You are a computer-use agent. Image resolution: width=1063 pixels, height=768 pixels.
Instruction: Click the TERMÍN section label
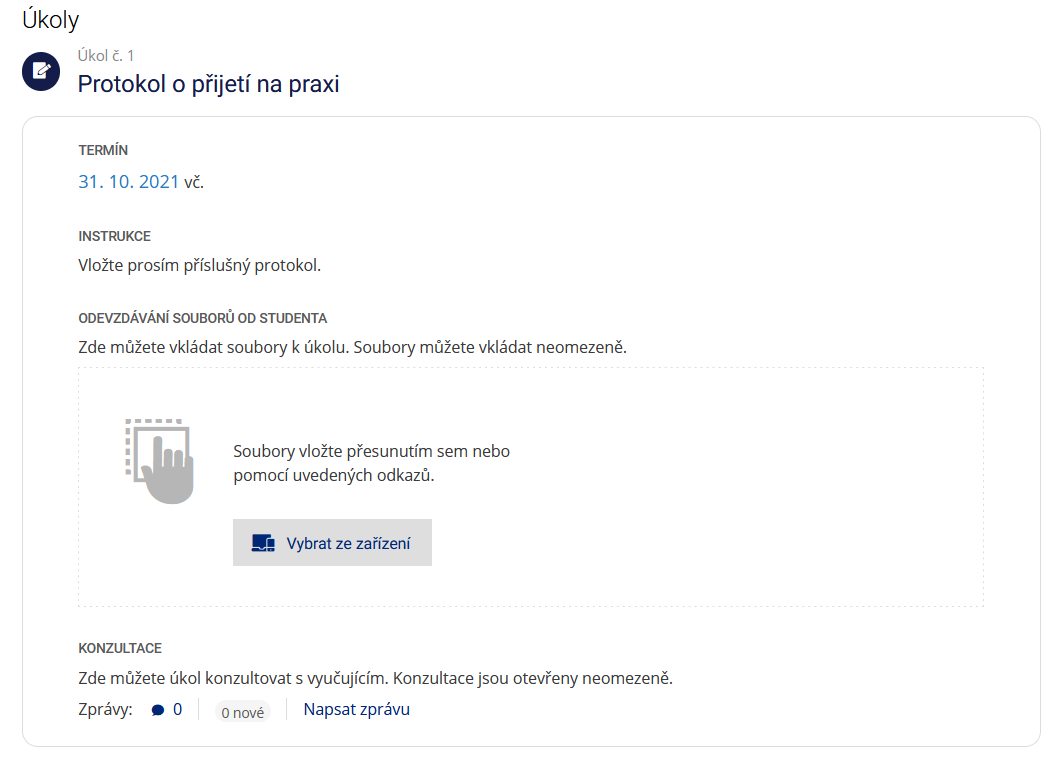(x=103, y=150)
